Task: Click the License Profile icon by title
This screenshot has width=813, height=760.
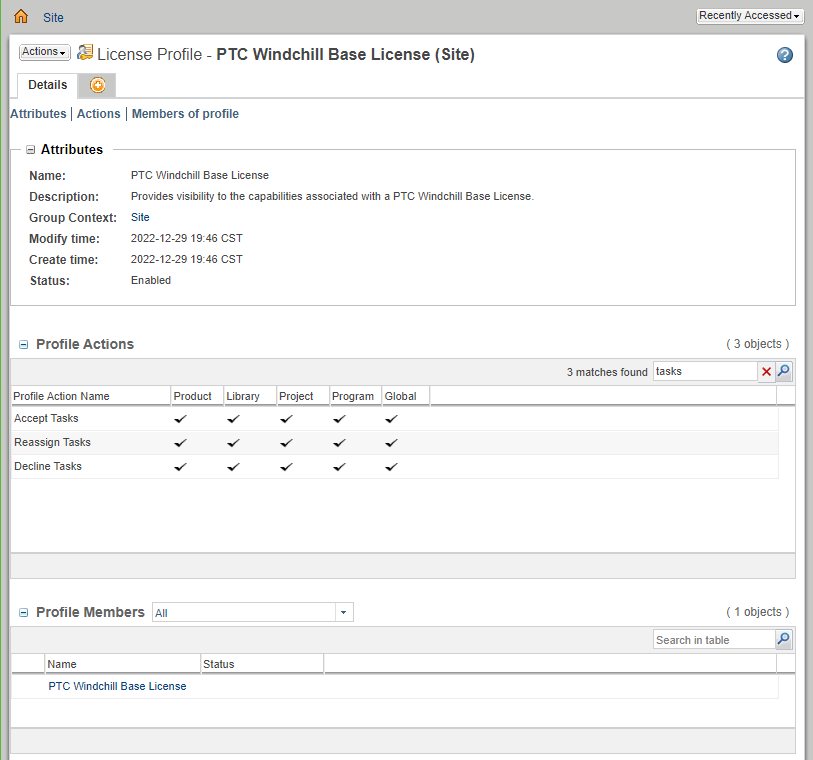Action: pyautogui.click(x=85, y=53)
